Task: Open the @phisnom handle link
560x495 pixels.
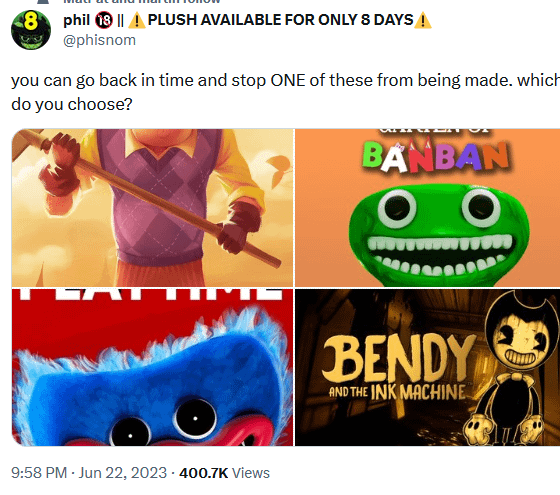Action: (x=99, y=40)
